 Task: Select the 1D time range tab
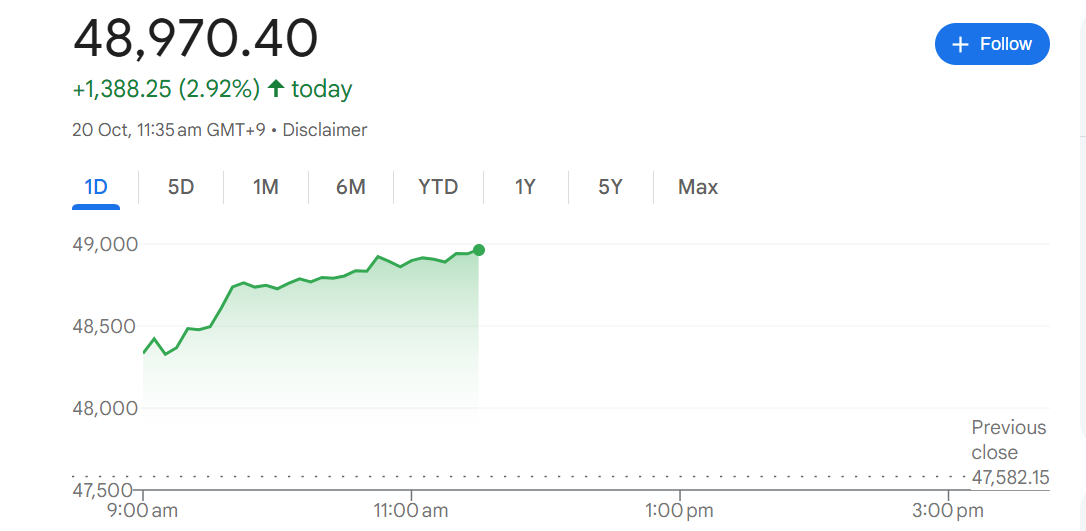96,187
